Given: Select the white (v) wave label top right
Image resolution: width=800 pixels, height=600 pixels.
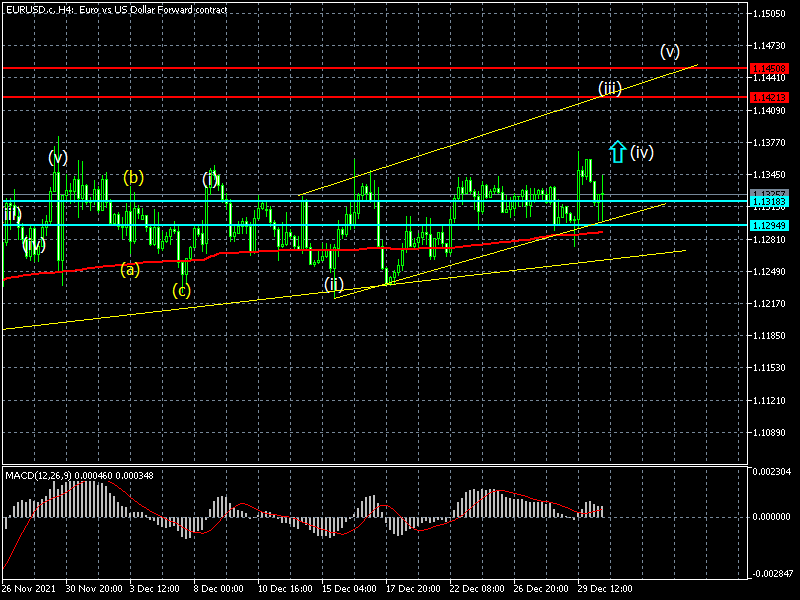Looking at the screenshot, I should (670, 51).
